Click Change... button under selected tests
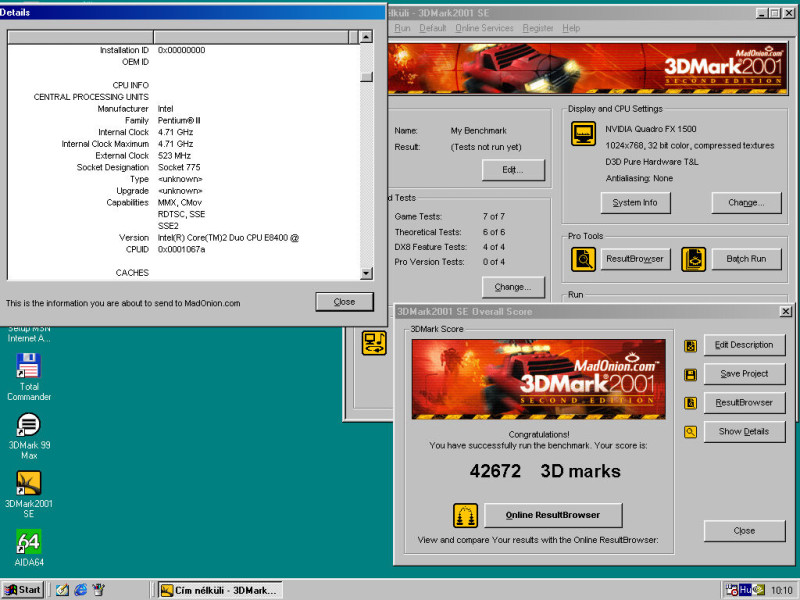 pyautogui.click(x=513, y=287)
